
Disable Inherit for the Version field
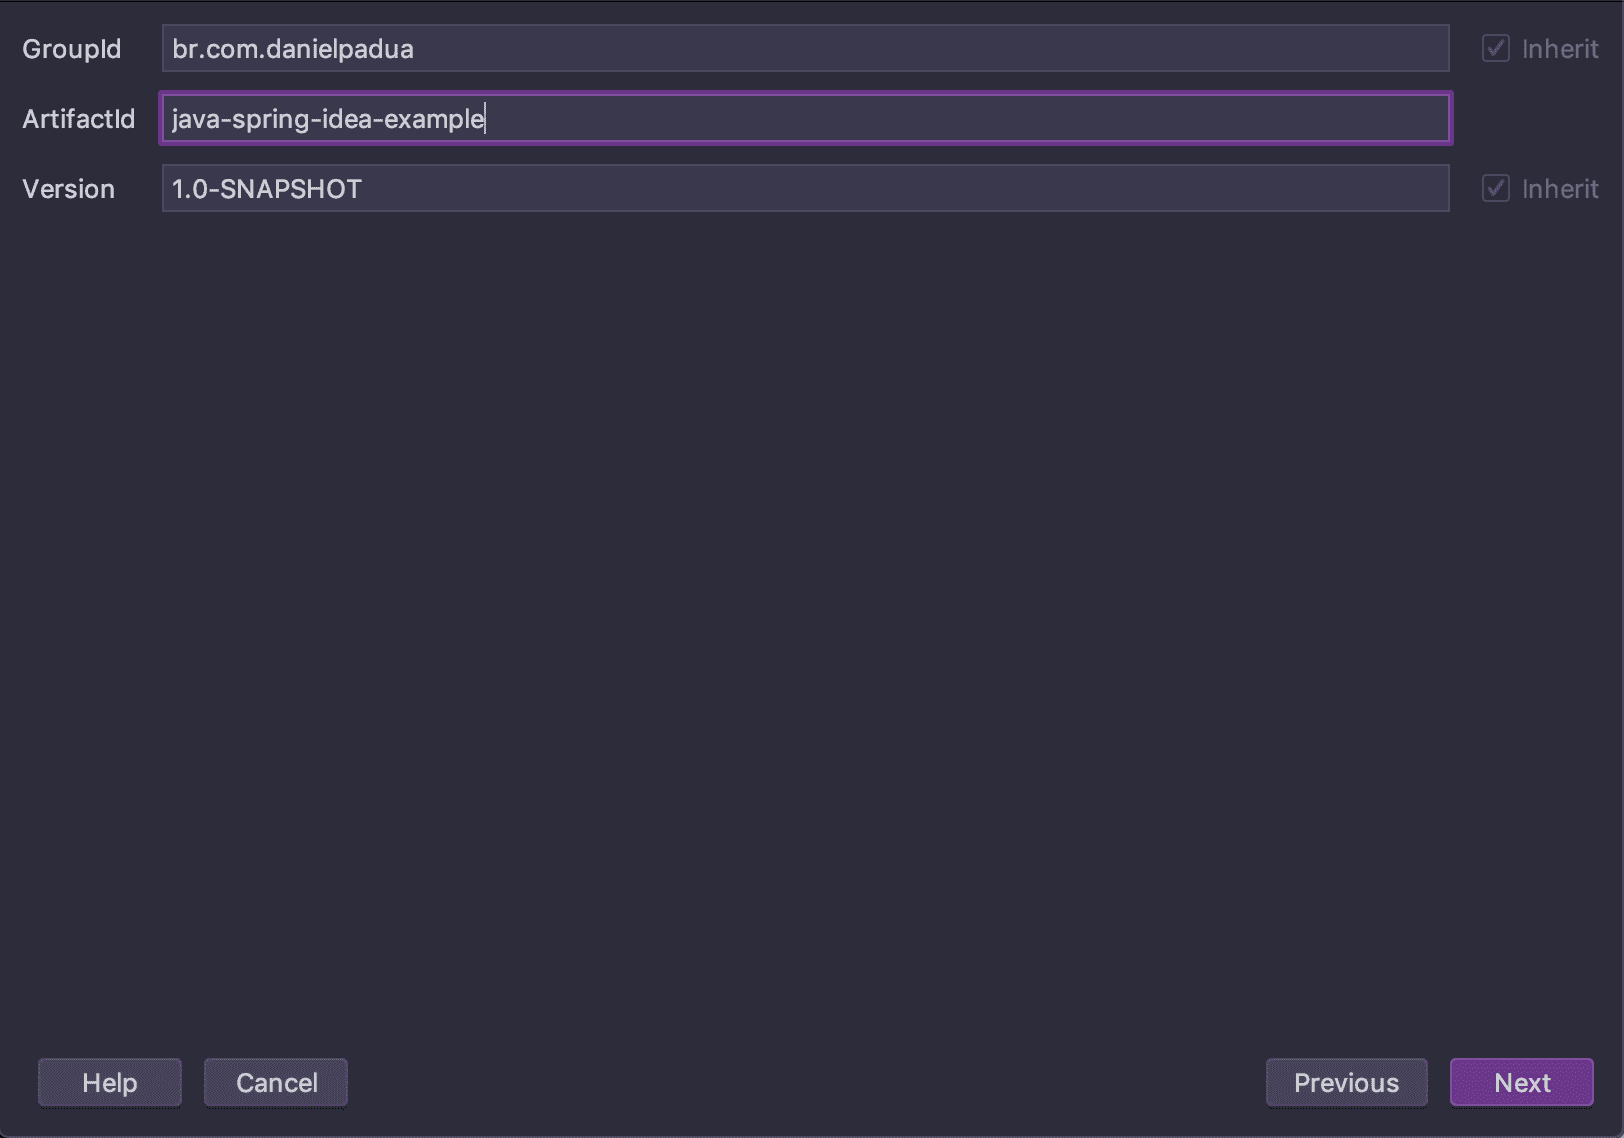pyautogui.click(x=1496, y=188)
